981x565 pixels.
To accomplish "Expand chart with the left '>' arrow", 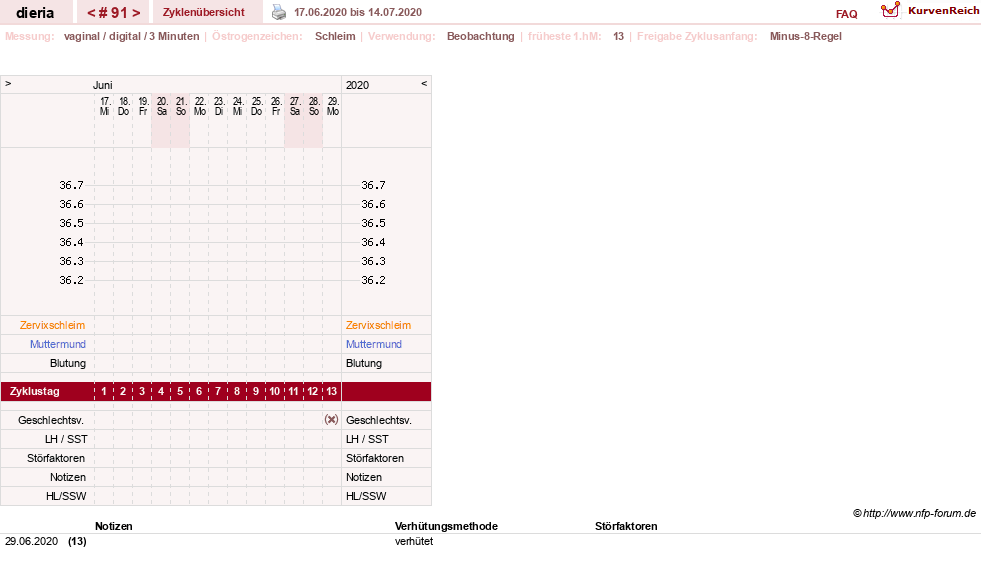I will 8,83.
